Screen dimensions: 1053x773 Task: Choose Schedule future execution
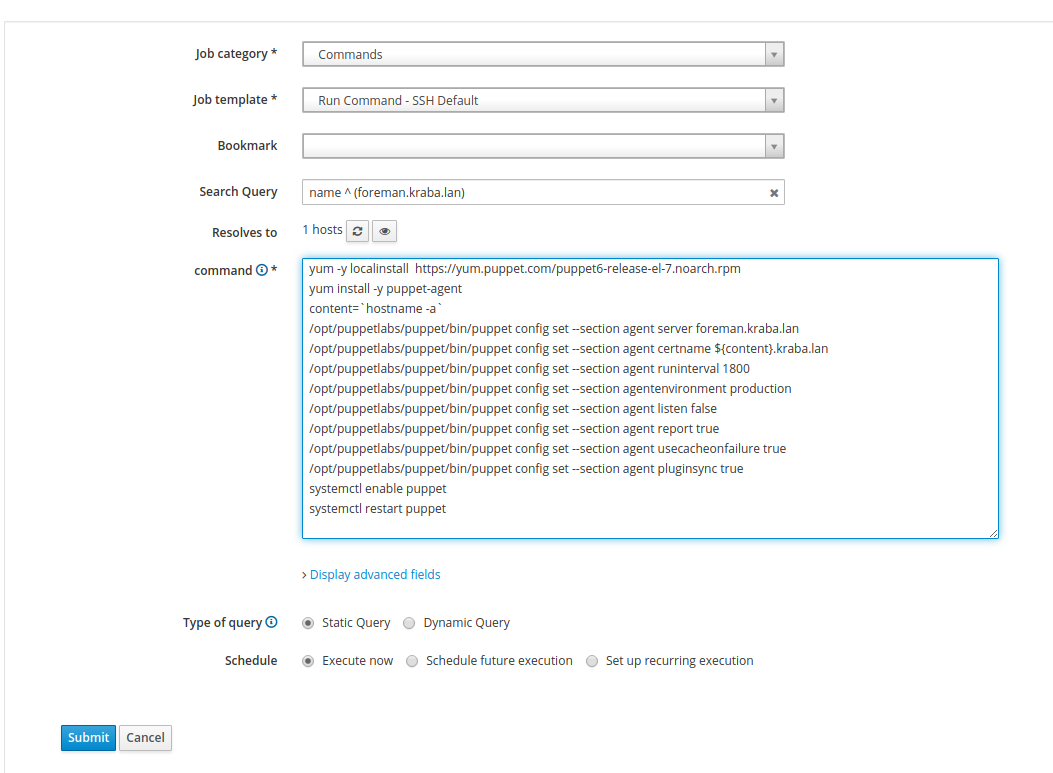[x=412, y=661]
